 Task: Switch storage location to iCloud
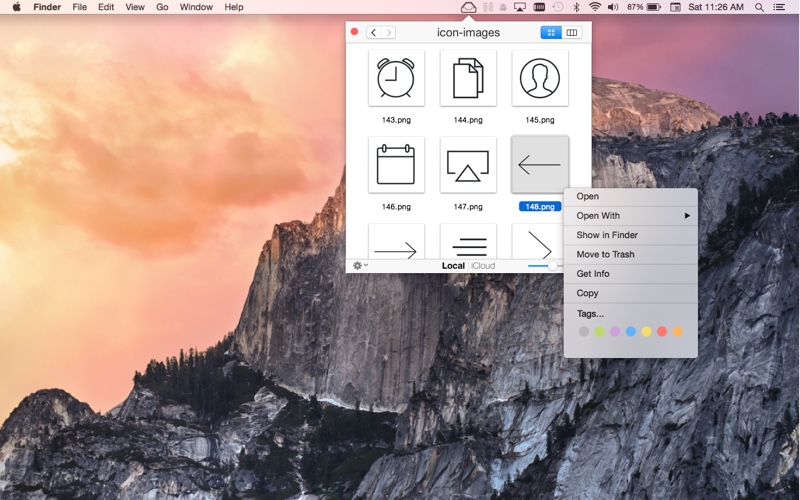click(483, 266)
